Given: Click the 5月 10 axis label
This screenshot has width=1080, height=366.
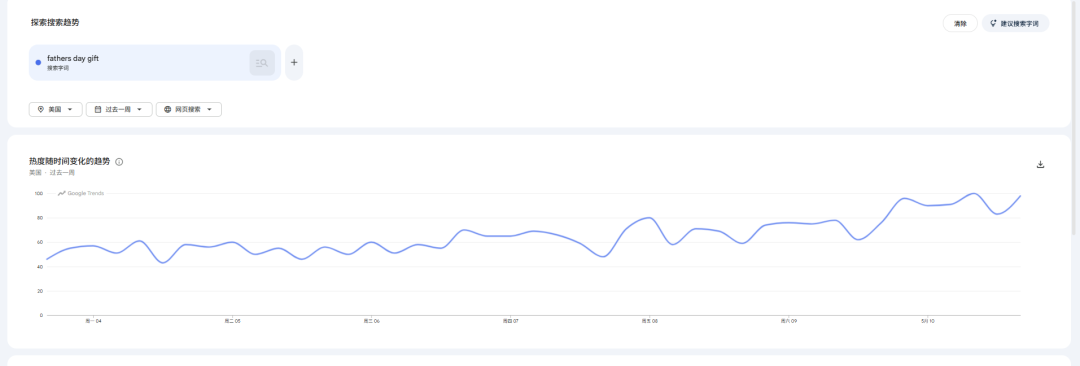Looking at the screenshot, I should [x=928, y=321].
